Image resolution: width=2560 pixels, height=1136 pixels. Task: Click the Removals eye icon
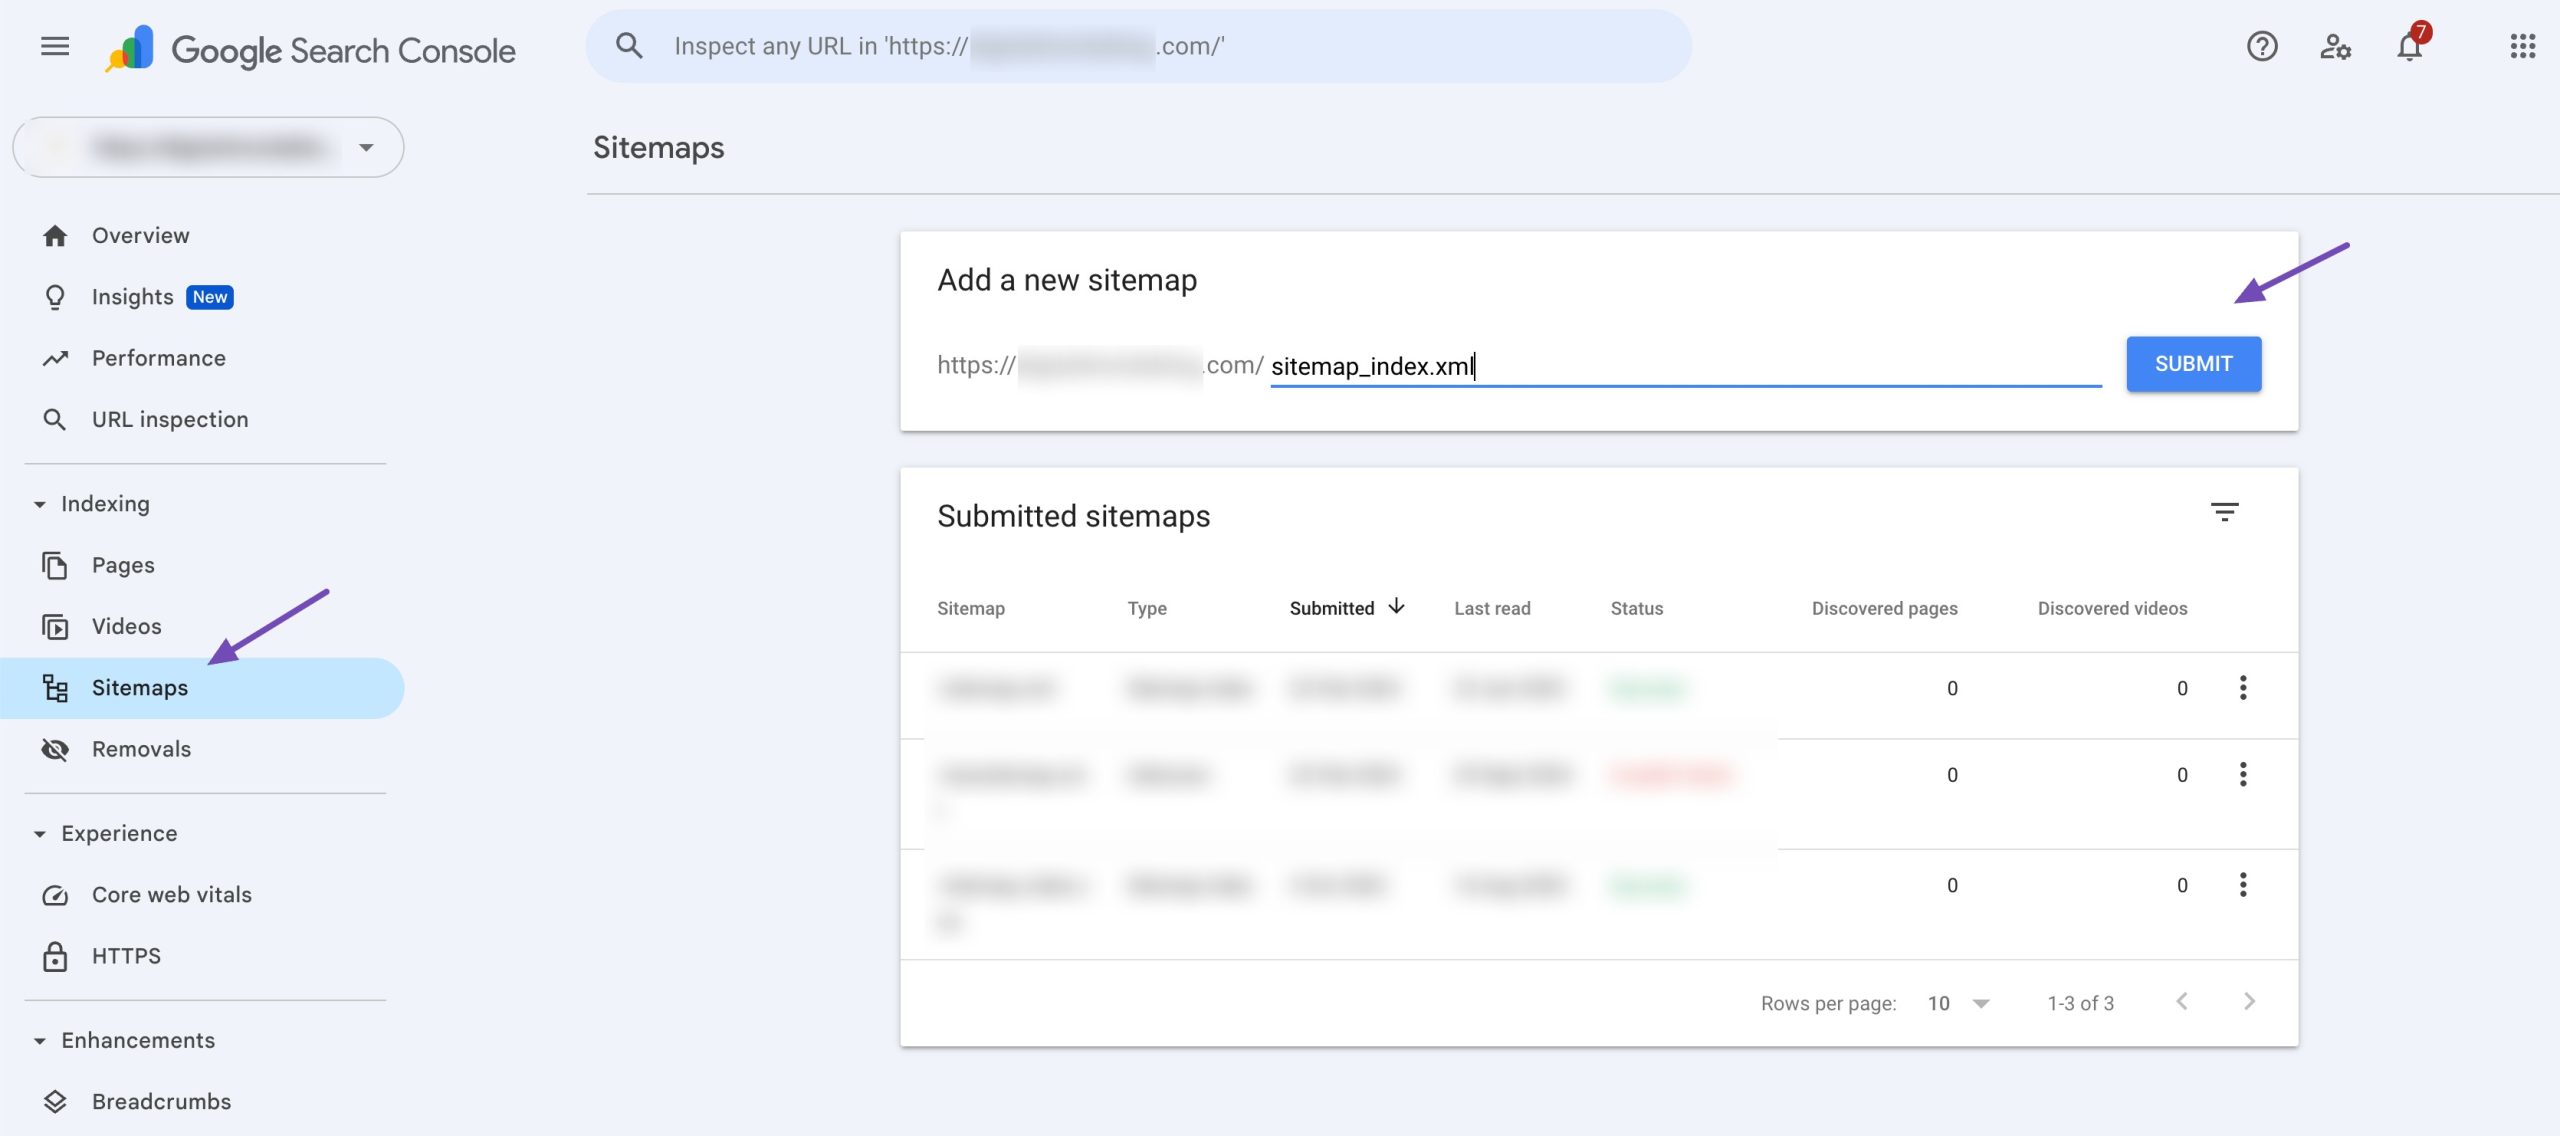[x=56, y=748]
